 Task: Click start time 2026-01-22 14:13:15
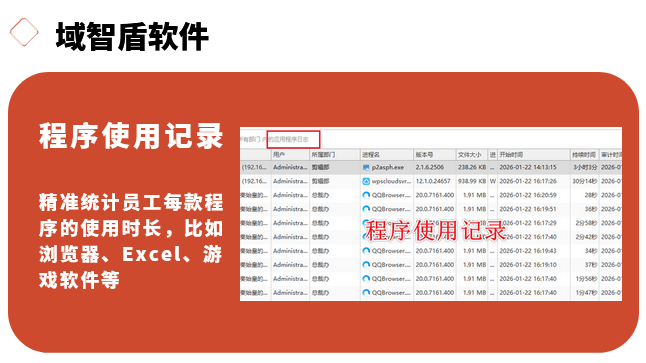[x=528, y=167]
